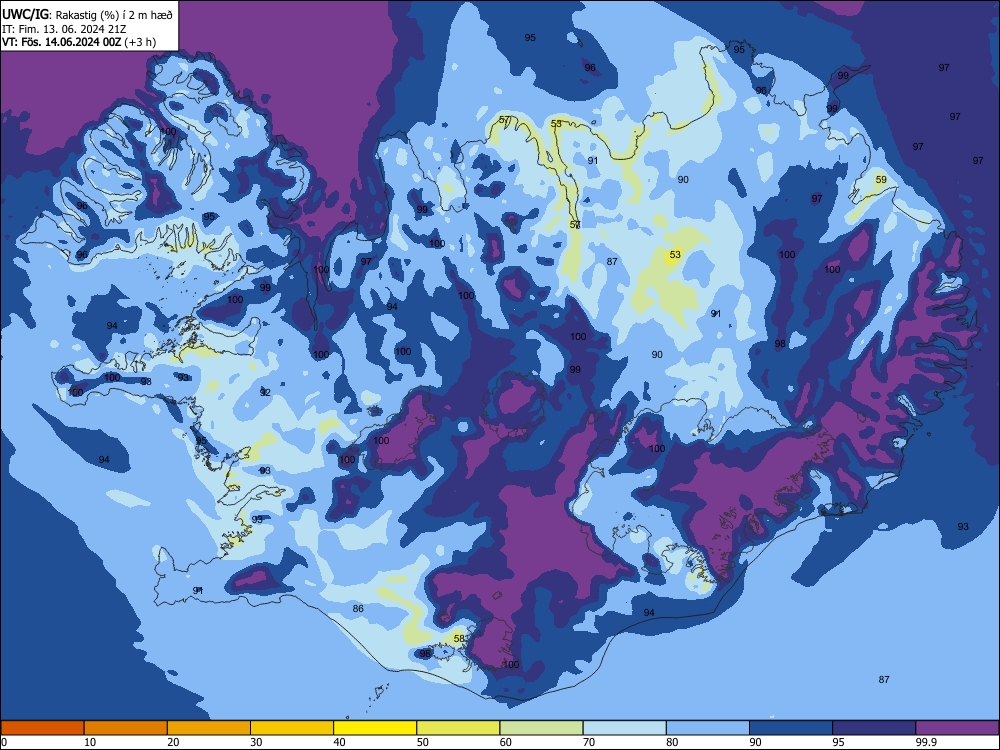Click the '86' humidity value on the map
1000x750 pixels.
[358, 608]
